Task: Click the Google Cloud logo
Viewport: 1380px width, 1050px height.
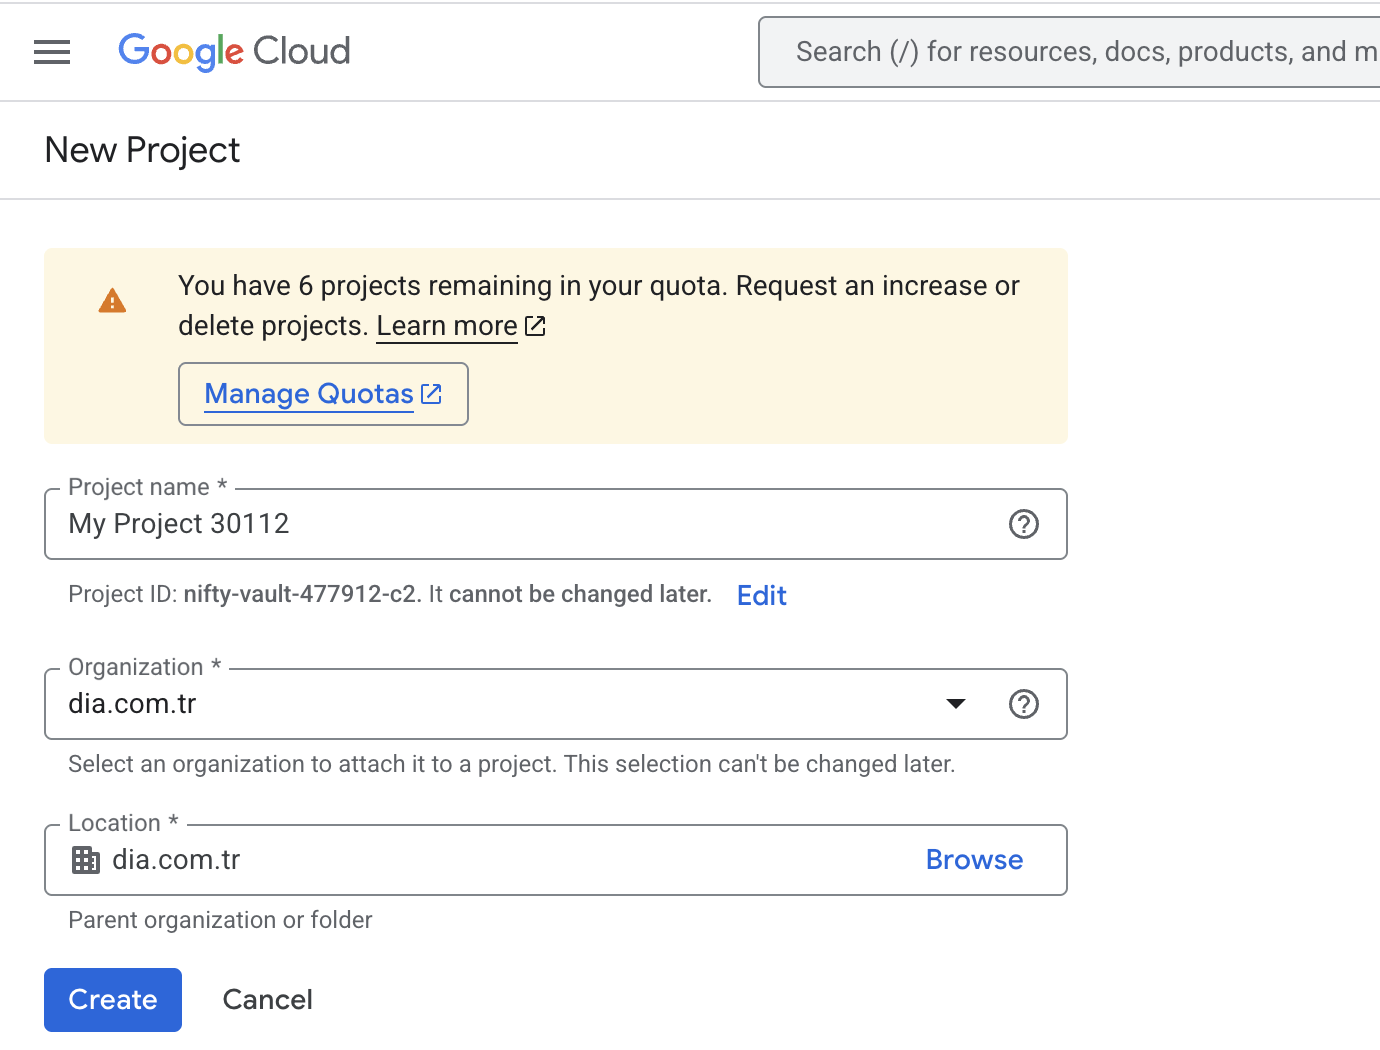Action: click(x=234, y=52)
